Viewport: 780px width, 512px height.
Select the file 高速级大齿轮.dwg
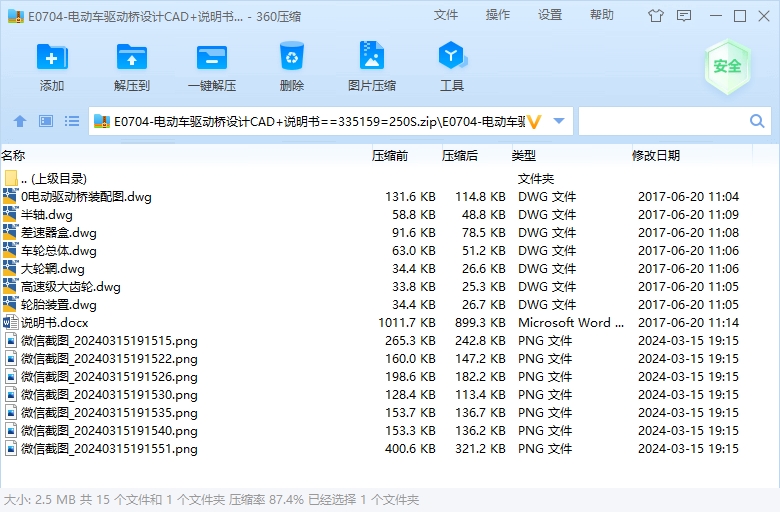[71, 287]
